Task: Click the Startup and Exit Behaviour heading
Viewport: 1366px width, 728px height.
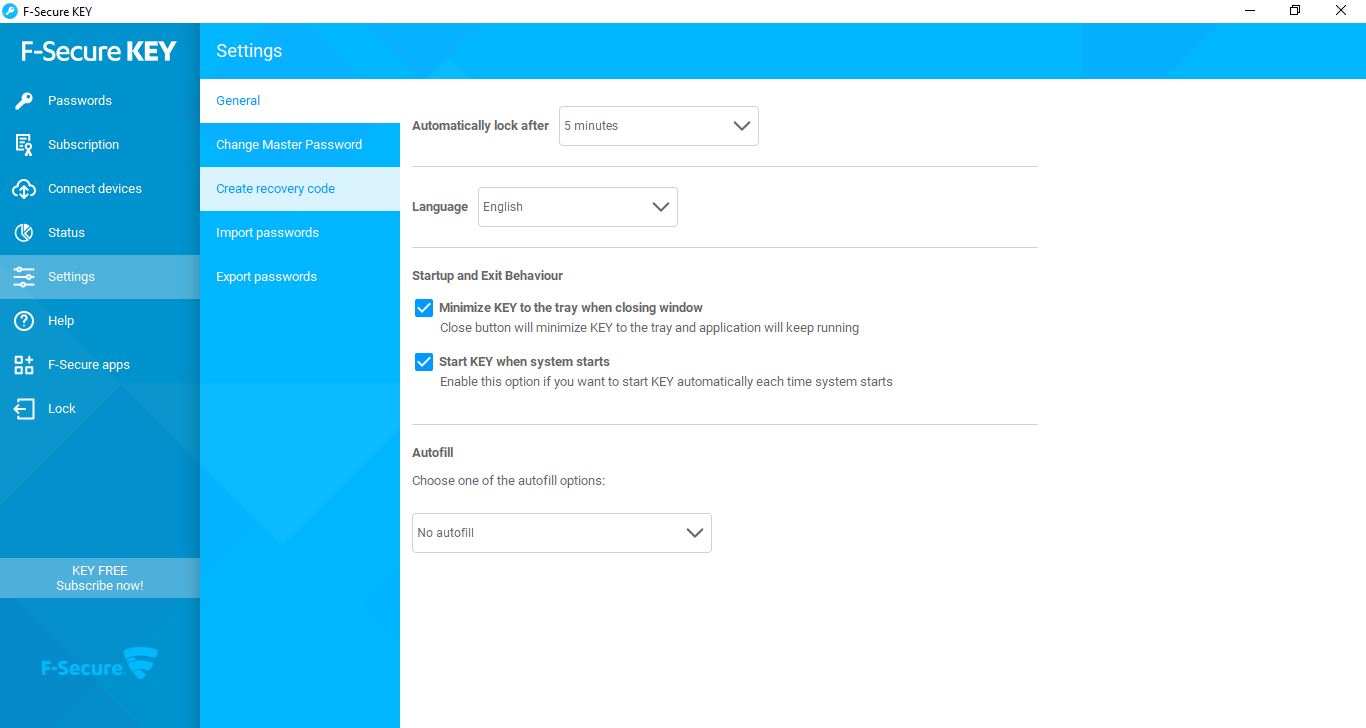Action: point(487,276)
